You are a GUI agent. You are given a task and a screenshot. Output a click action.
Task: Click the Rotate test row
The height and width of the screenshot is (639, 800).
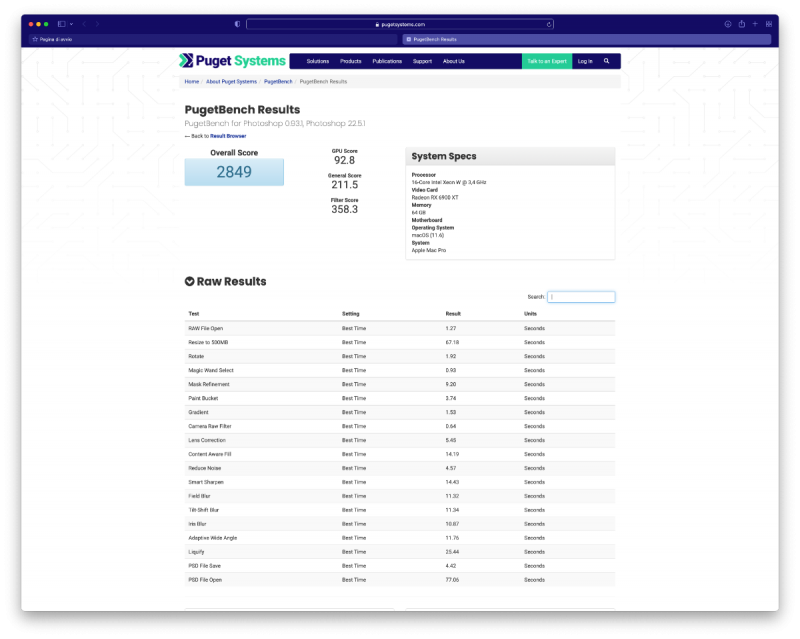[x=399, y=356]
